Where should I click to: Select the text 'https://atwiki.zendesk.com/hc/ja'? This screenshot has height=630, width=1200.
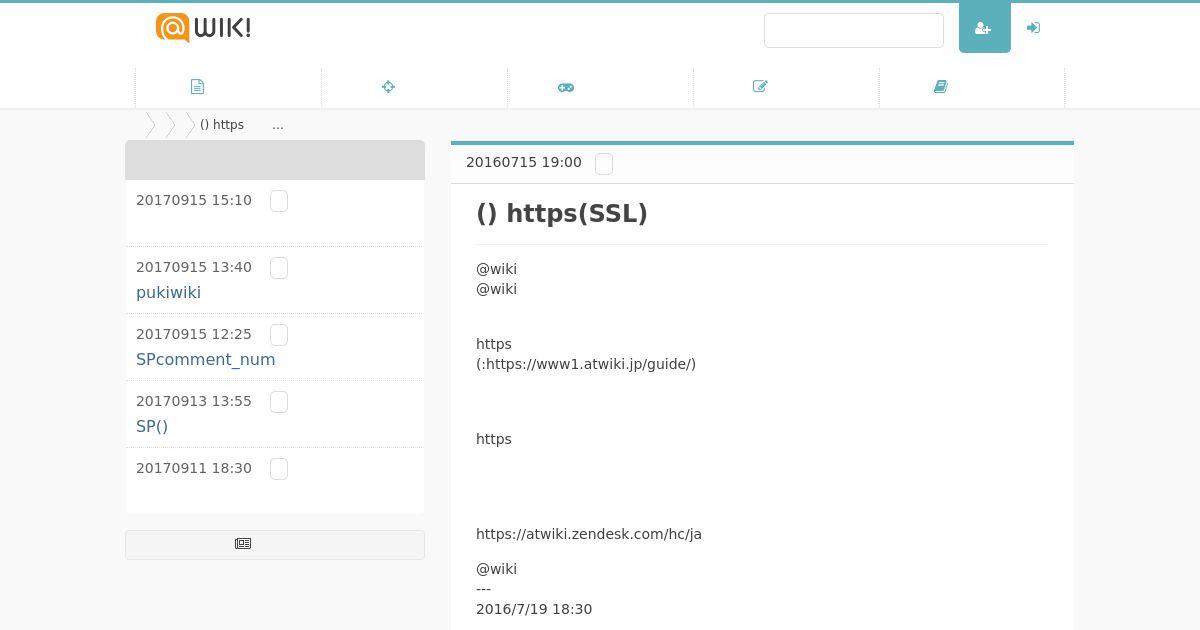tap(589, 534)
